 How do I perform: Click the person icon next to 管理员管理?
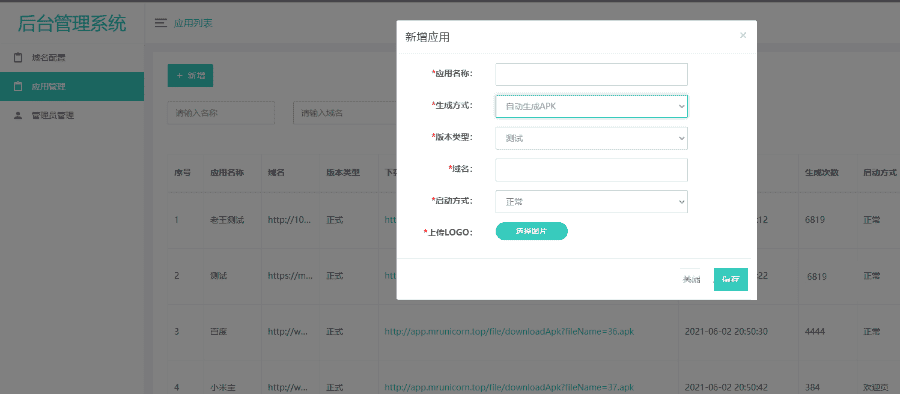tap(18, 115)
